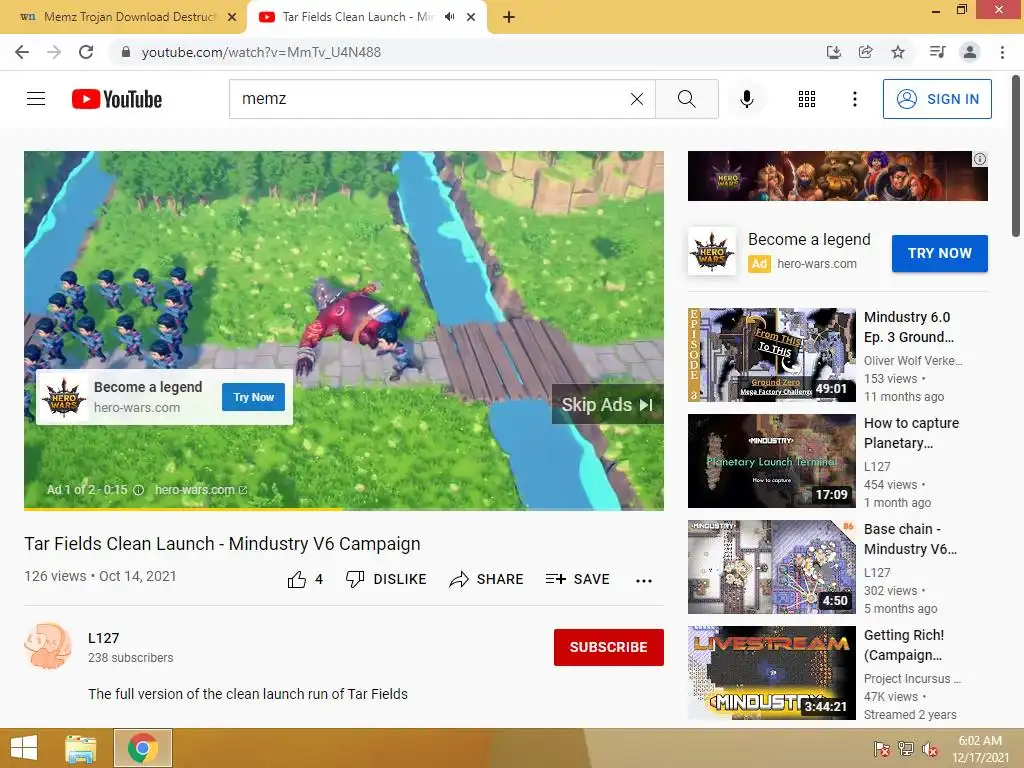1024x768 pixels.
Task: Click SAVE to playlist
Action: pos(578,579)
